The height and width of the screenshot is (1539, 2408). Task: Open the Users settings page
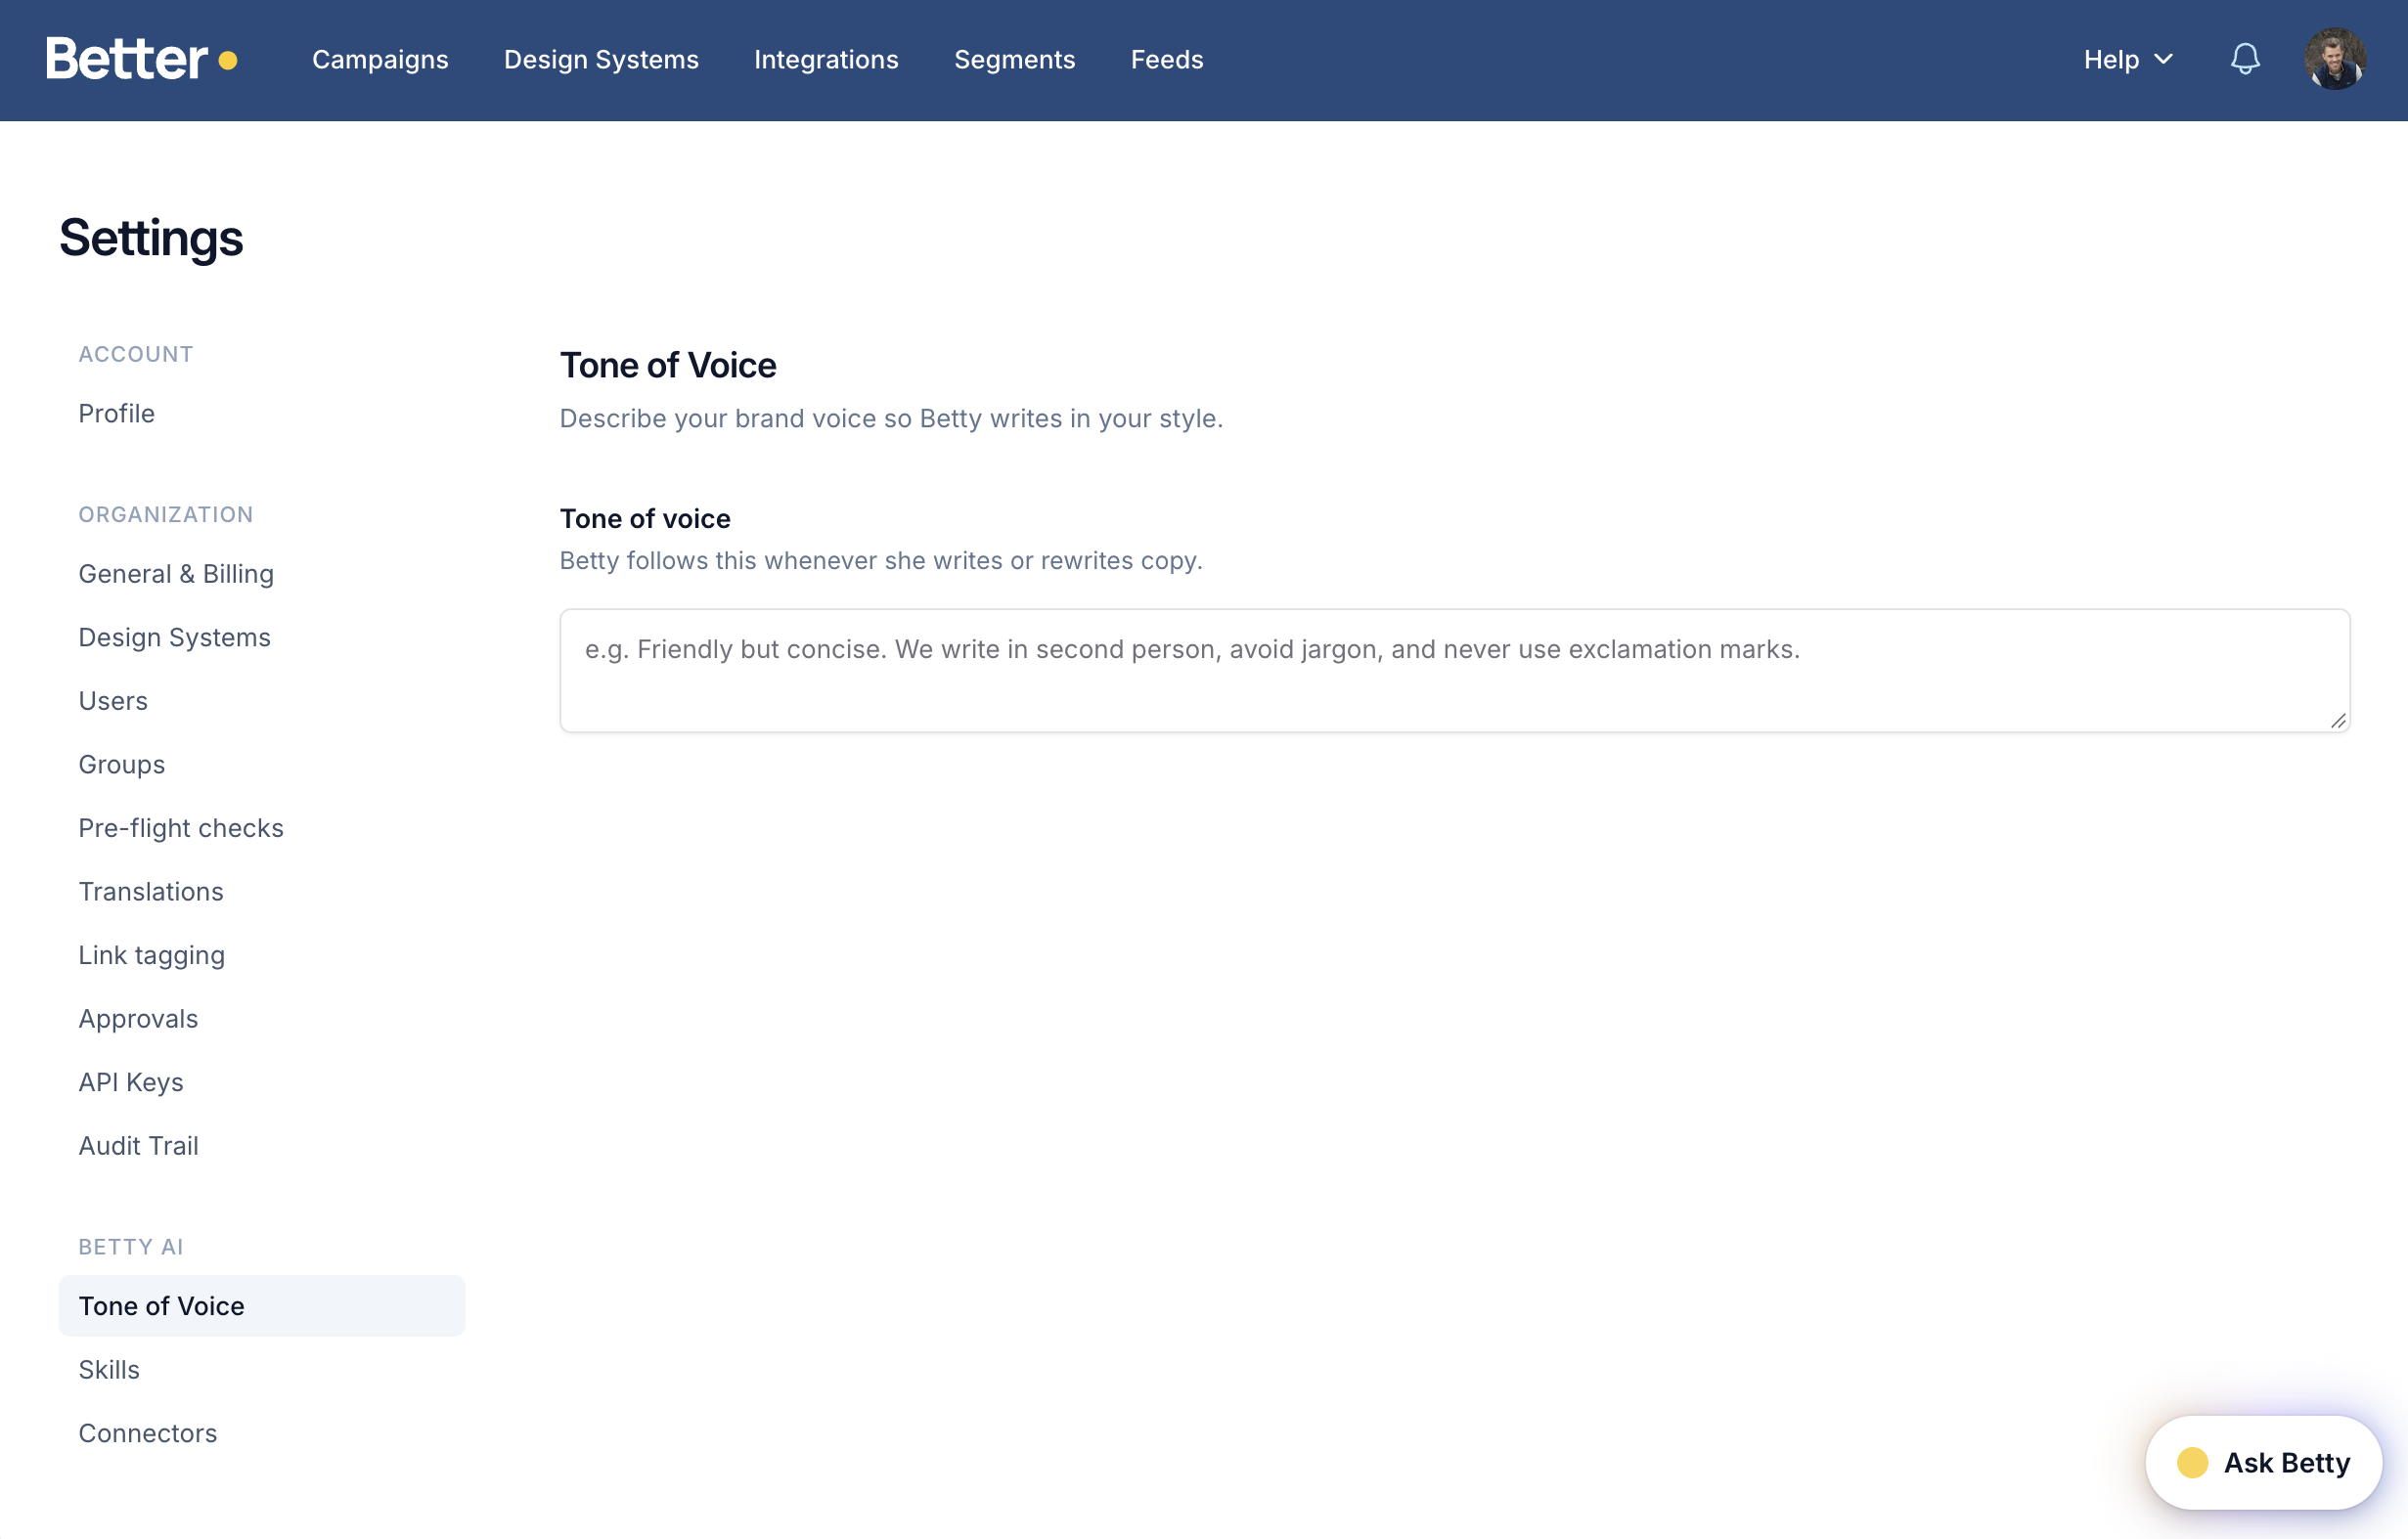(261, 701)
